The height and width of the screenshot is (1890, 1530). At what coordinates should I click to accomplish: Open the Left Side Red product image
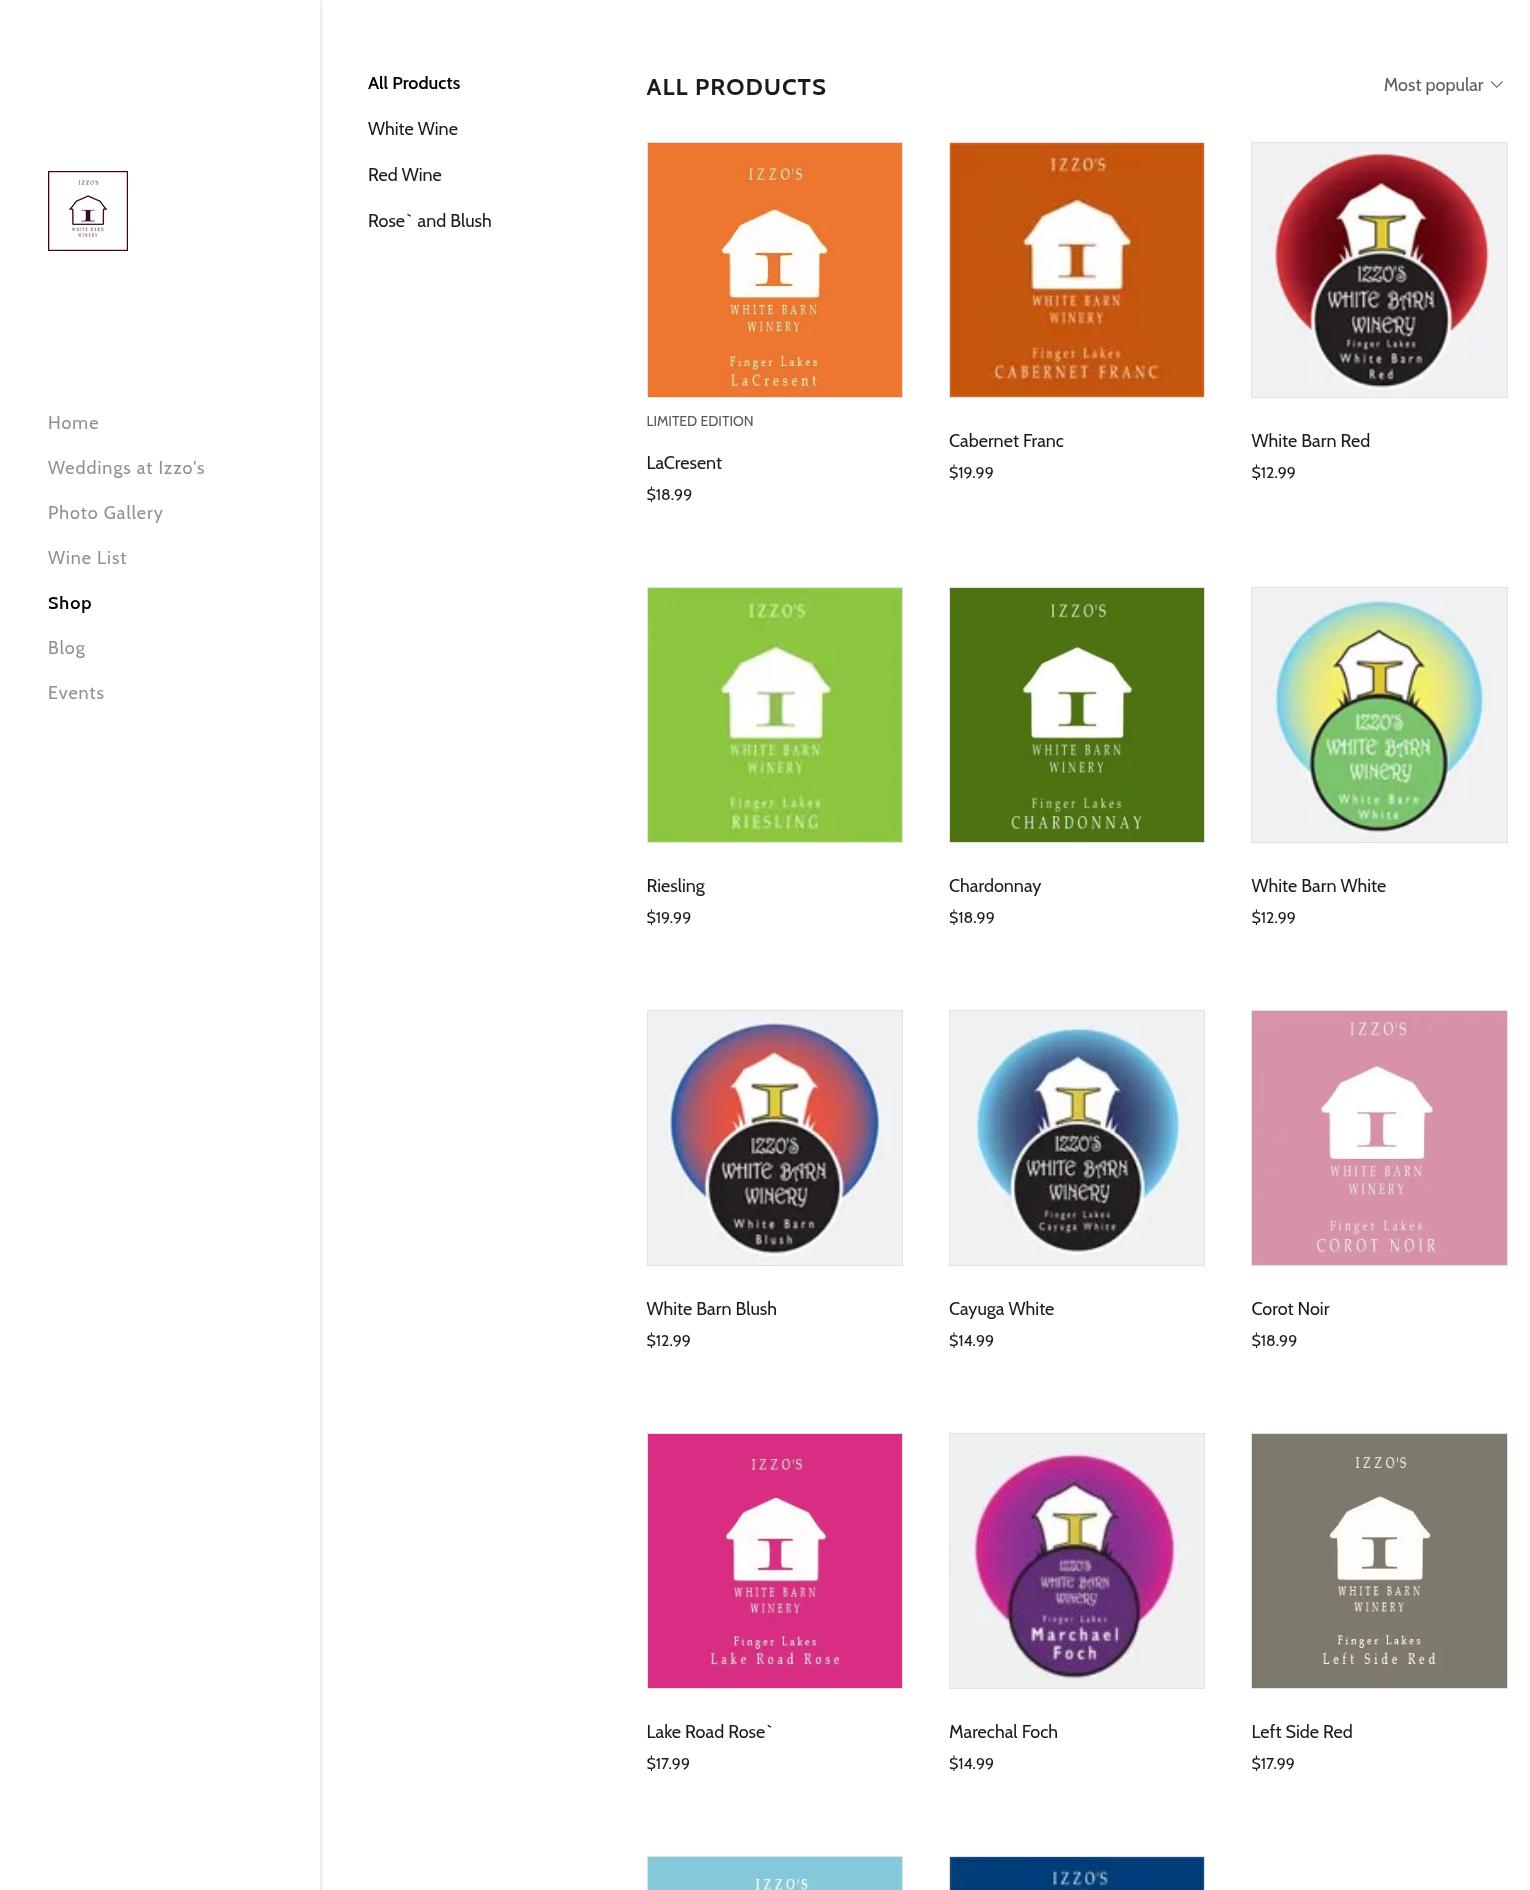(x=1379, y=1561)
